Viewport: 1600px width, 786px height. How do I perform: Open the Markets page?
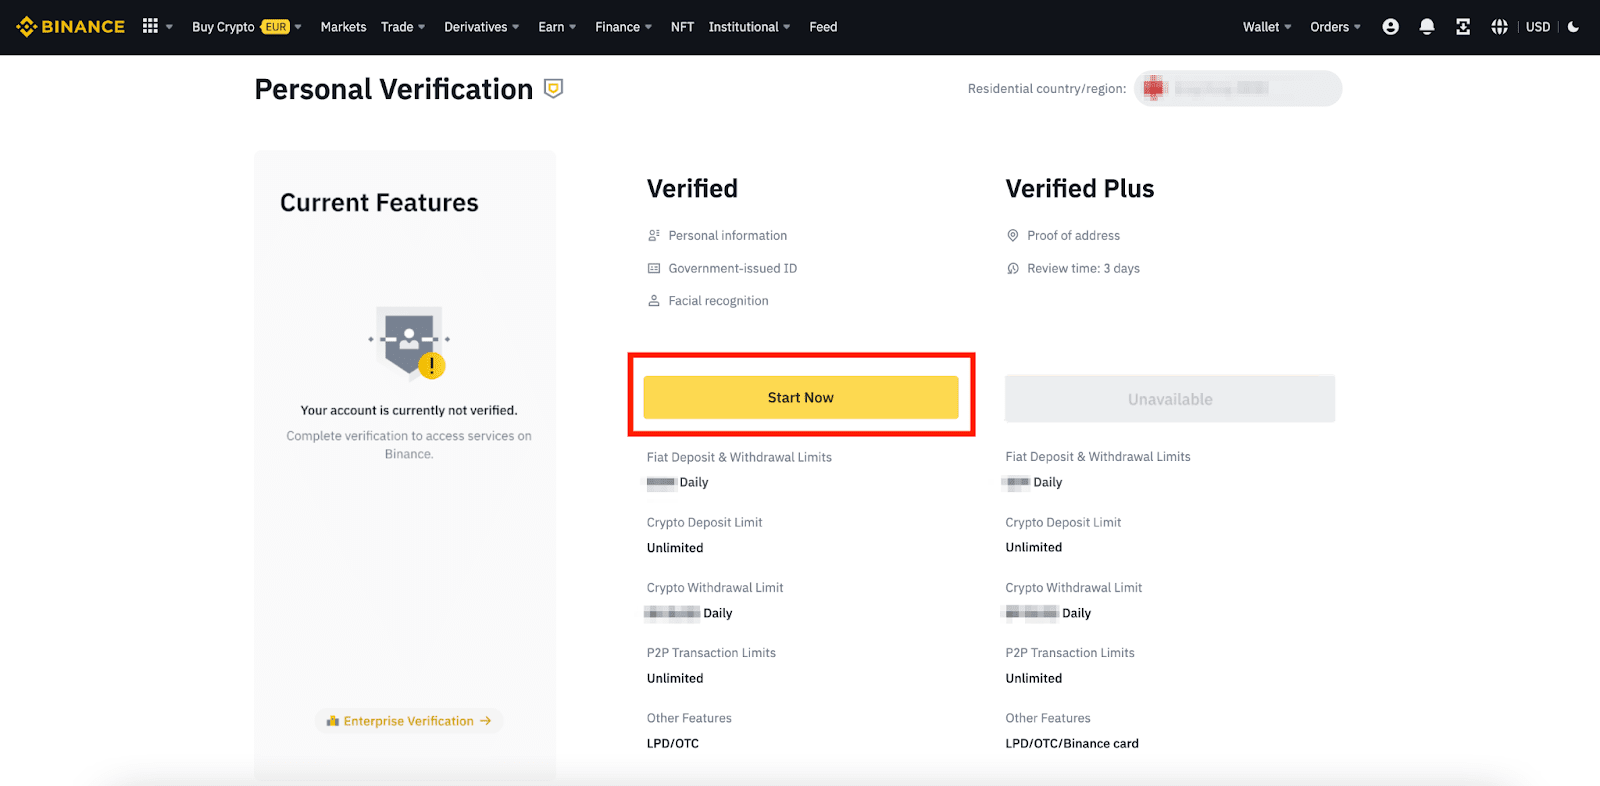pyautogui.click(x=343, y=27)
